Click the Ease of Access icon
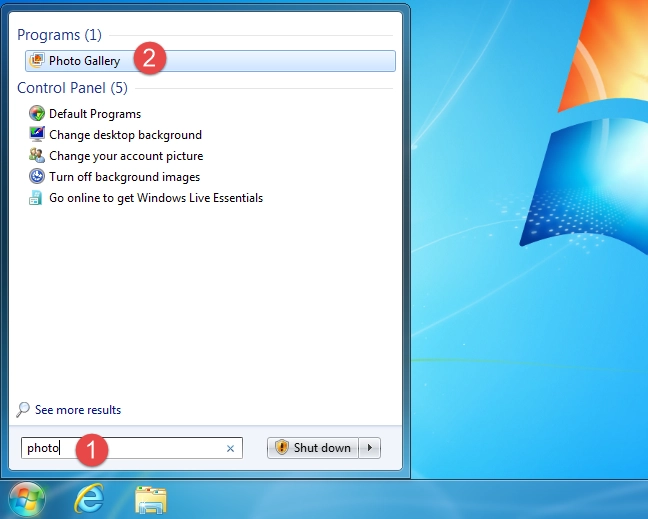This screenshot has height=519, width=648. click(37, 176)
